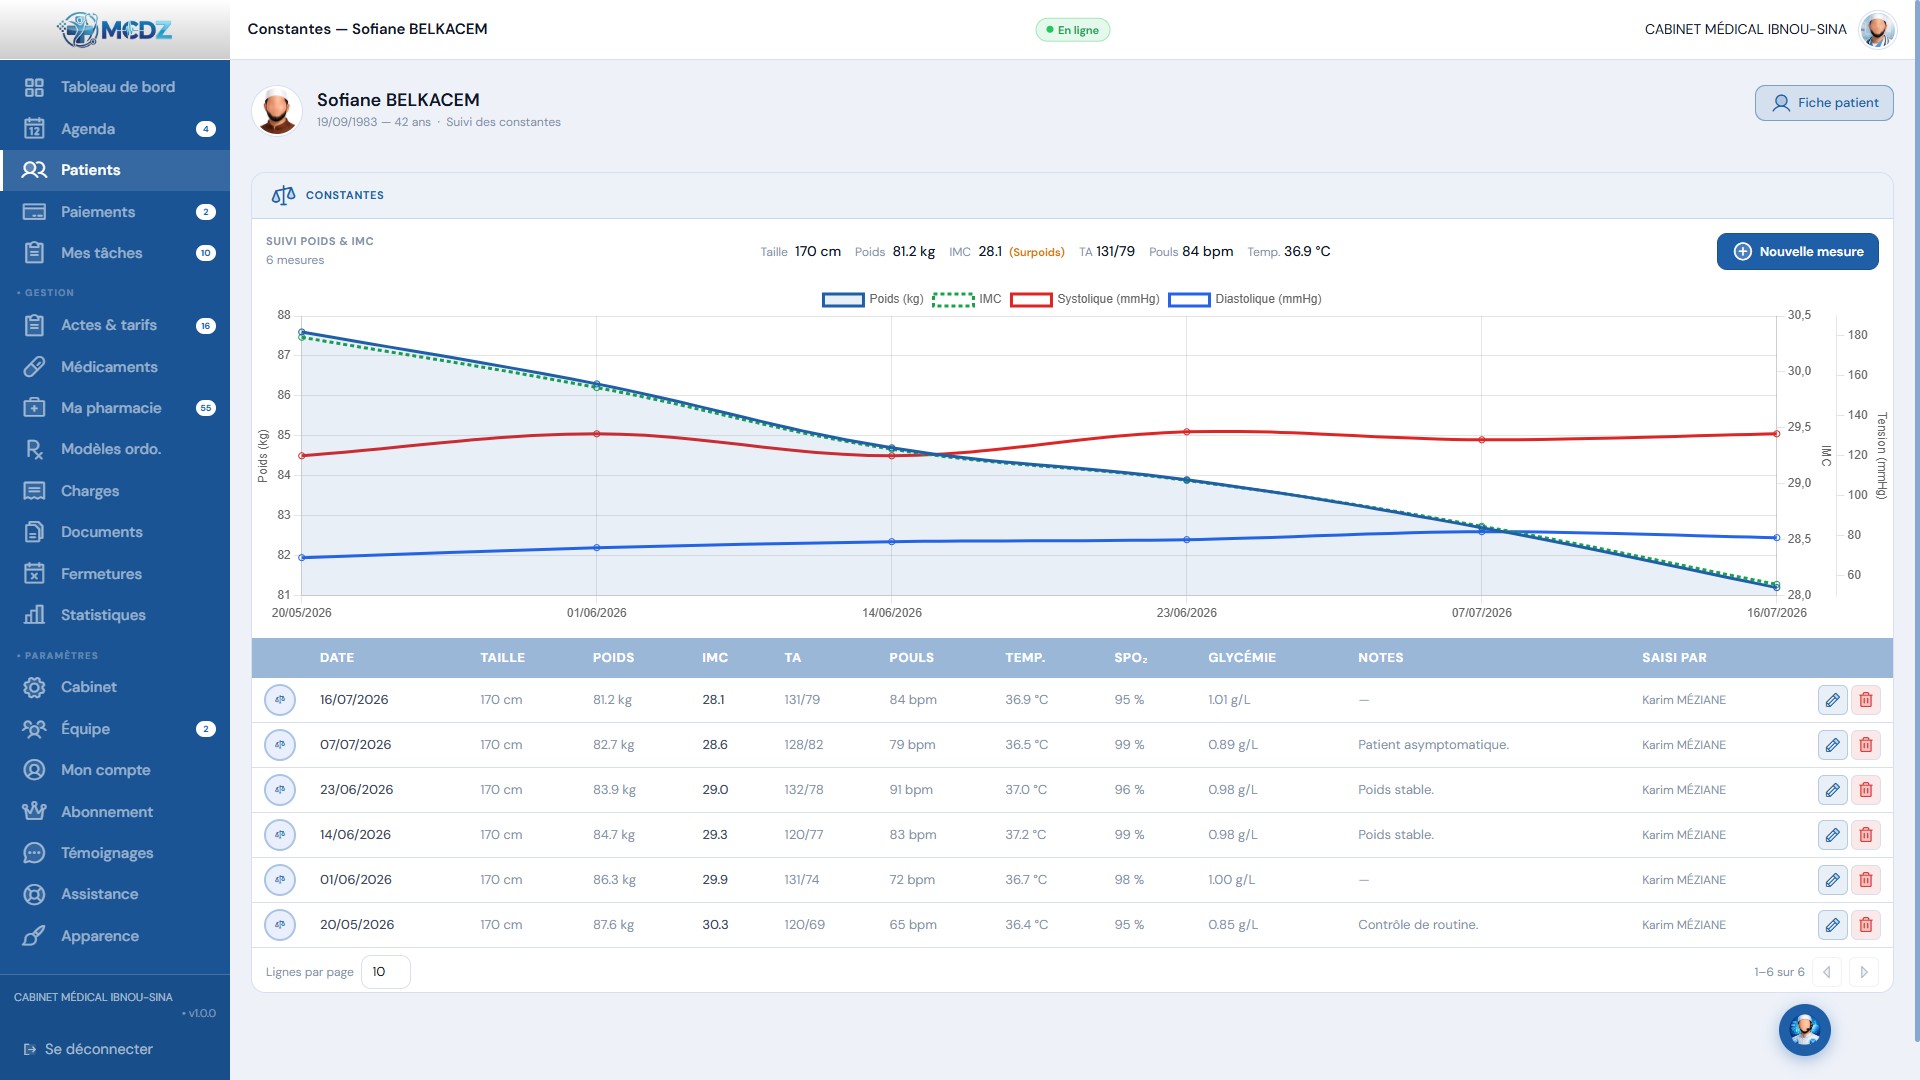
Task: Go to next page of measurements
Action: coord(1864,972)
